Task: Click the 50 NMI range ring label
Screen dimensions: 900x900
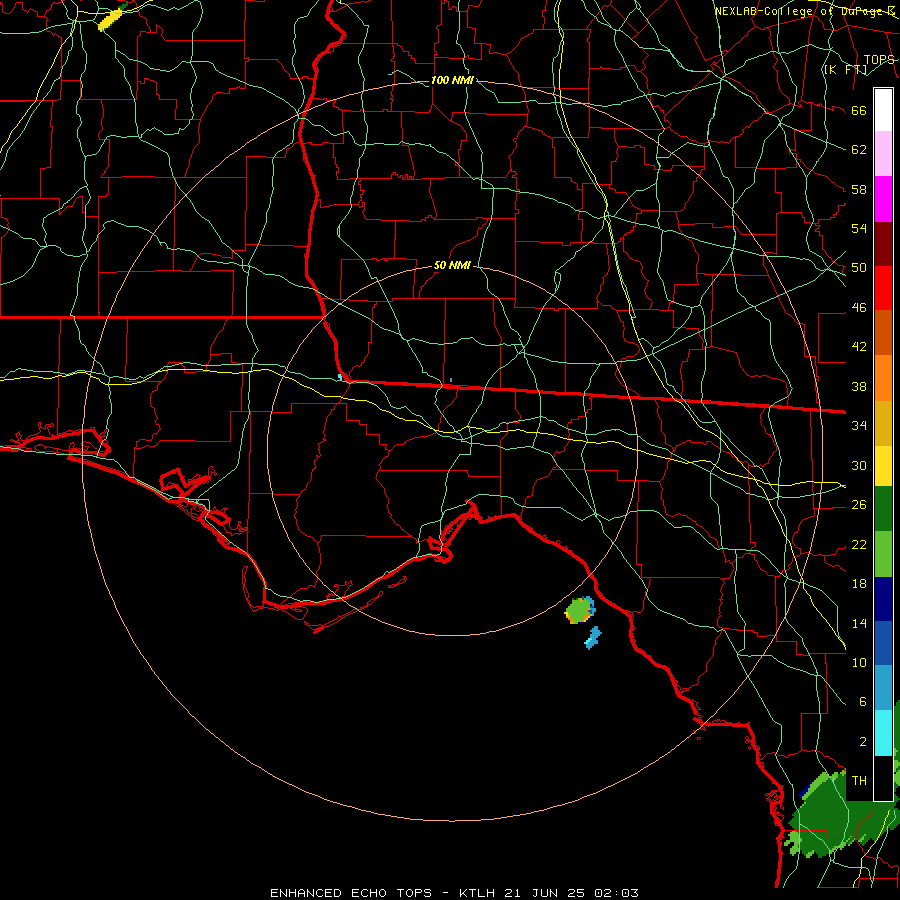Action: 452,265
